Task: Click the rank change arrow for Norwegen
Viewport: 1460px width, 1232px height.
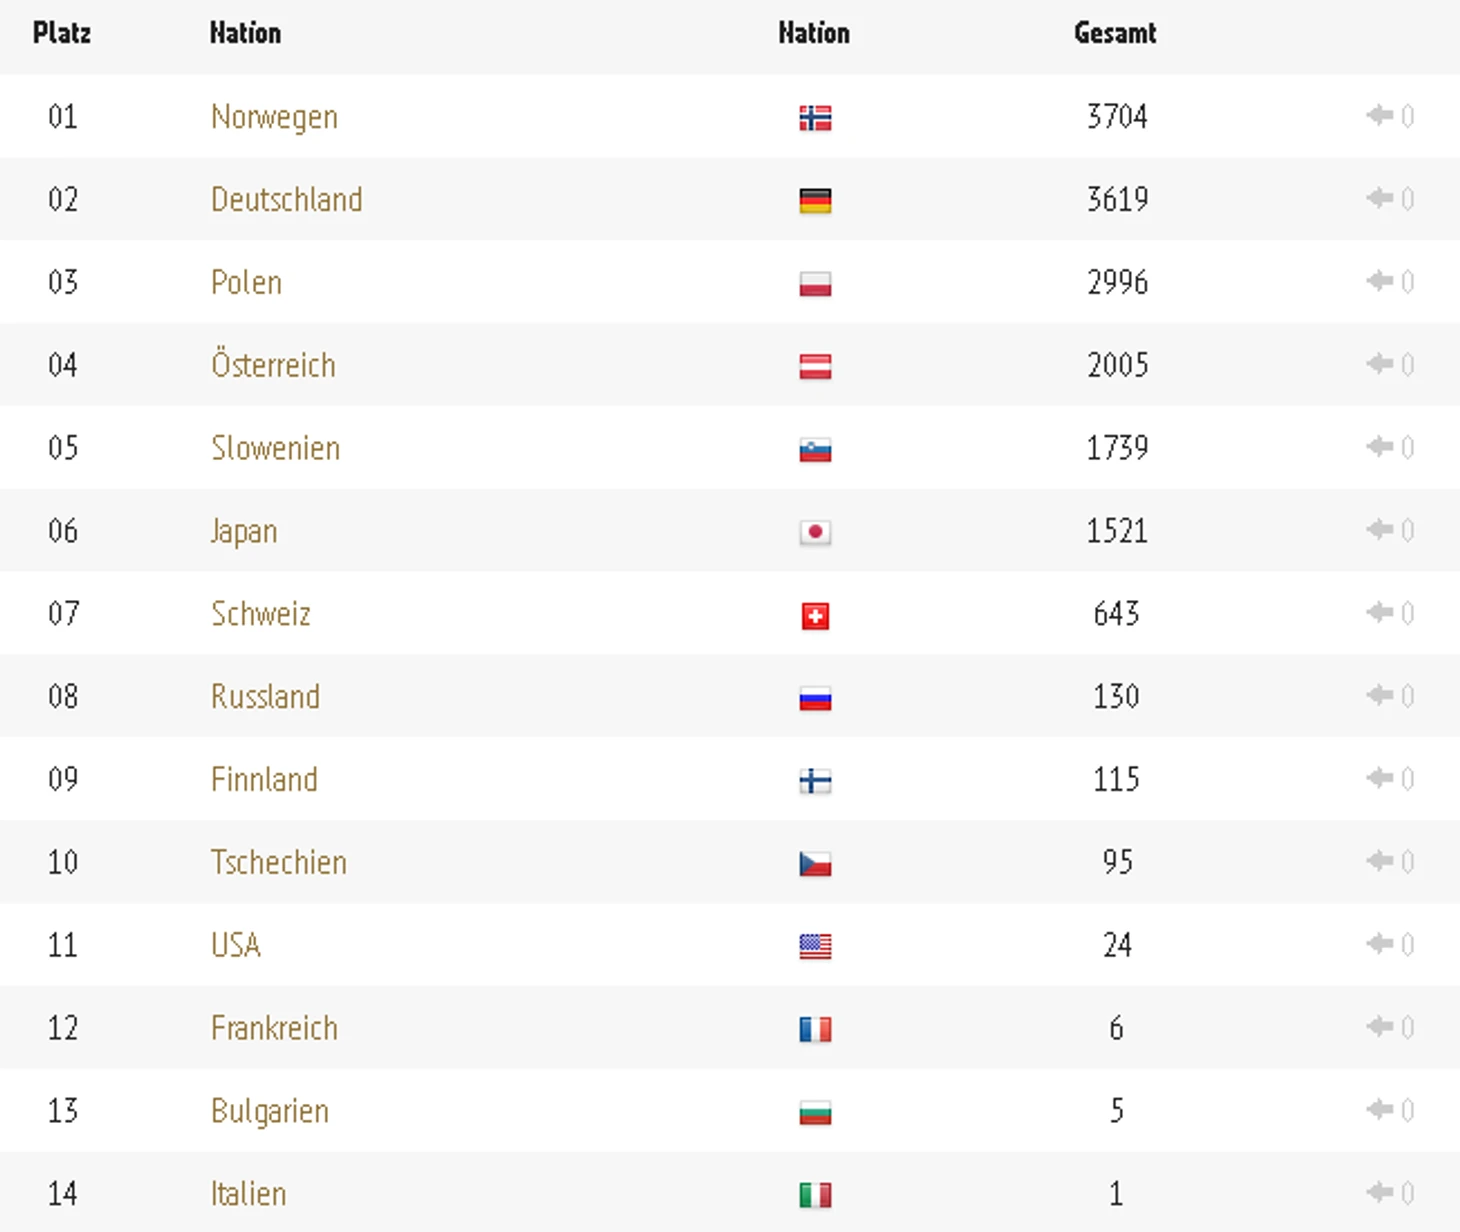Action: [1380, 116]
